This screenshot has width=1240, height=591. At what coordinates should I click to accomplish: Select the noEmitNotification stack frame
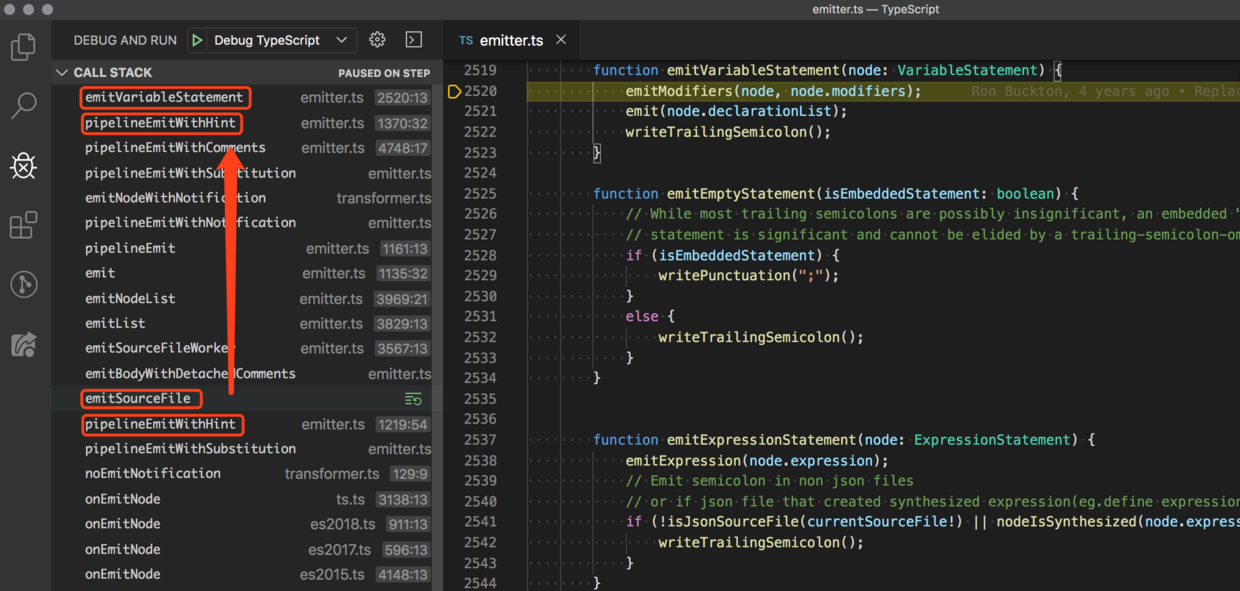pyautogui.click(x=153, y=474)
